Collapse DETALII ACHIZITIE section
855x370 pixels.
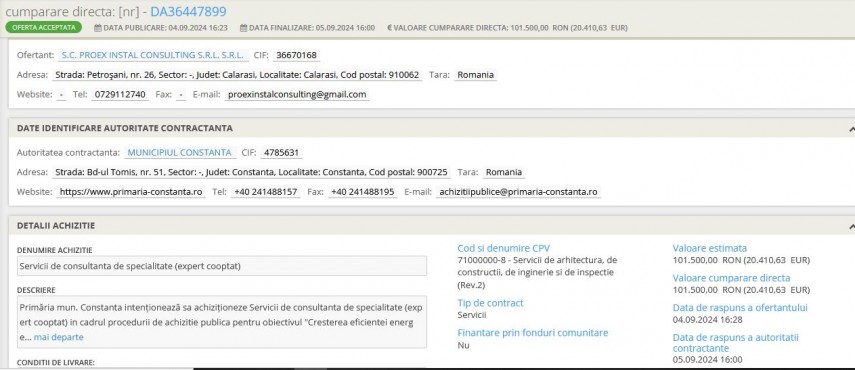[x=852, y=226]
